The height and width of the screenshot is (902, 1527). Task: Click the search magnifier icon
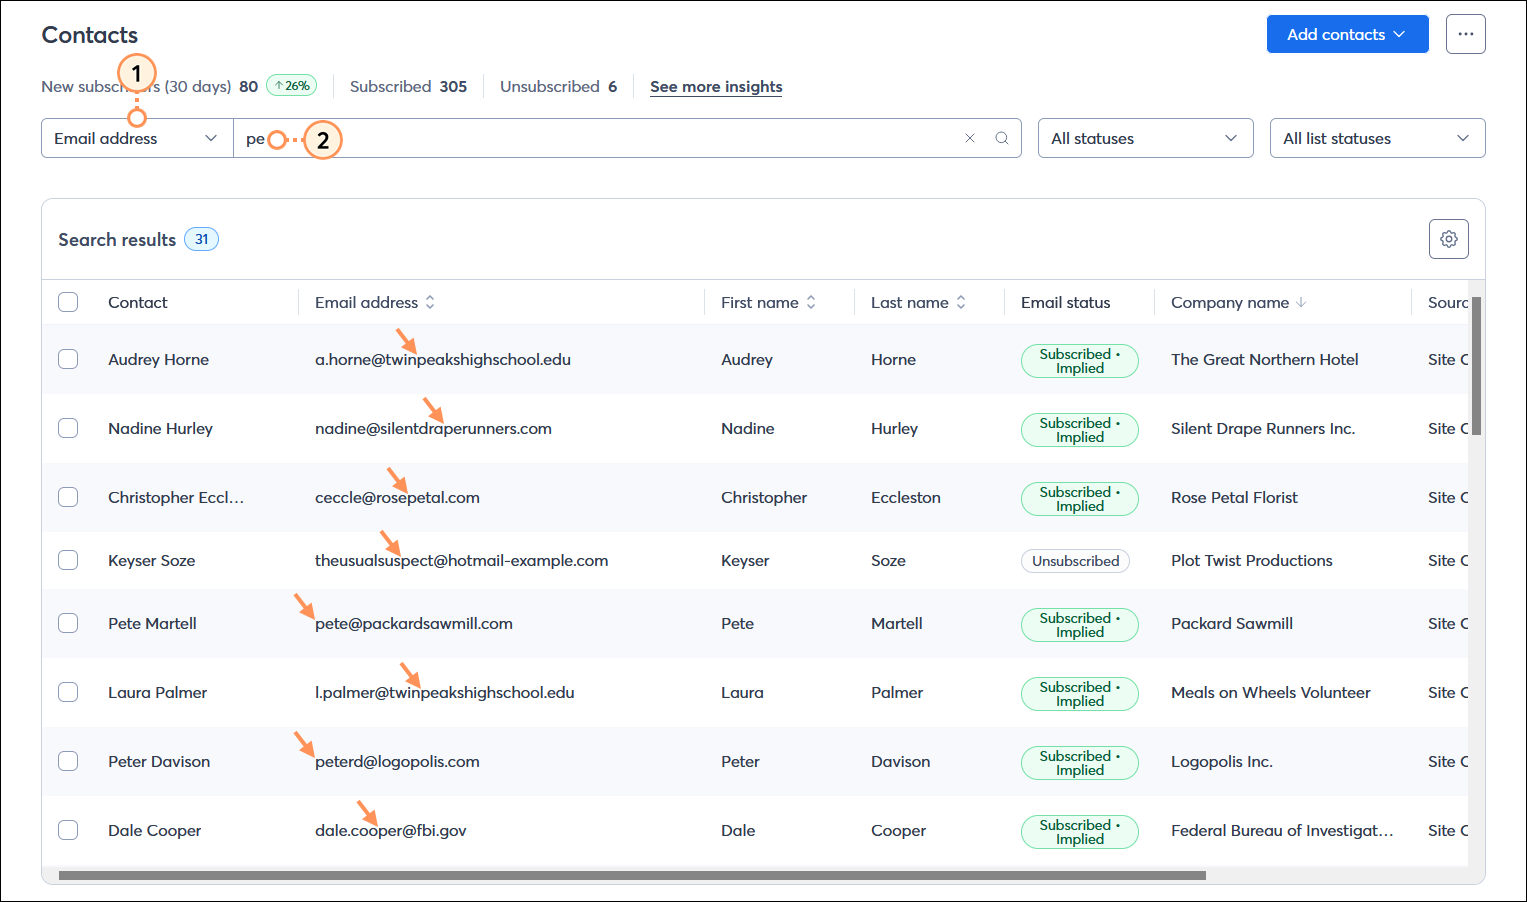pyautogui.click(x=1001, y=138)
